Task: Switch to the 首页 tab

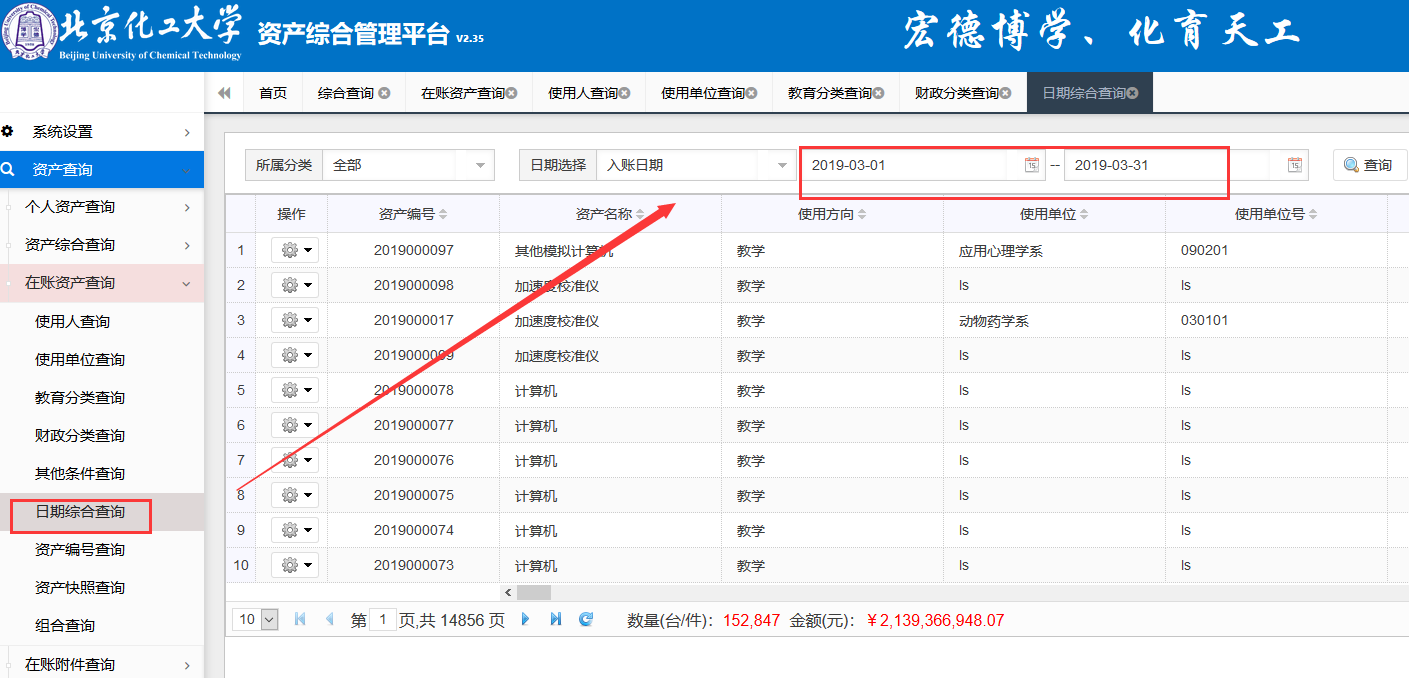Action: tap(273, 93)
